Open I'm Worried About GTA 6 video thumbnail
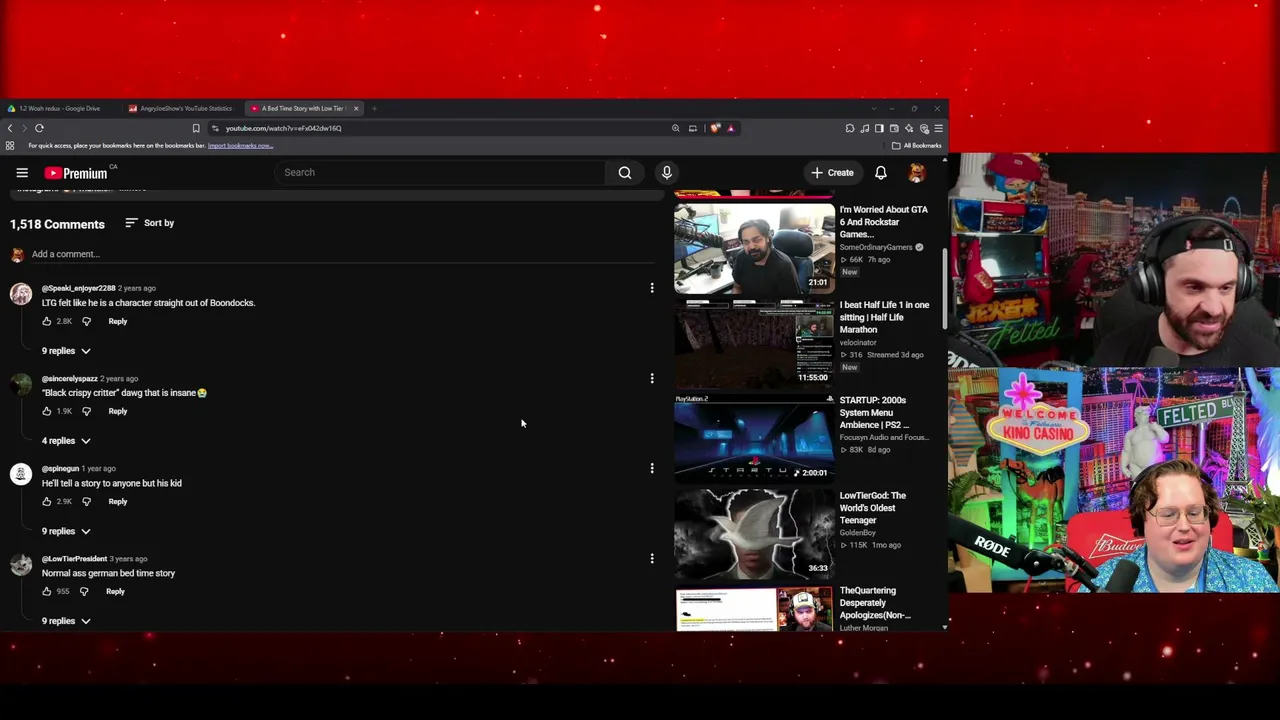Image resolution: width=1280 pixels, height=720 pixels. 754,248
